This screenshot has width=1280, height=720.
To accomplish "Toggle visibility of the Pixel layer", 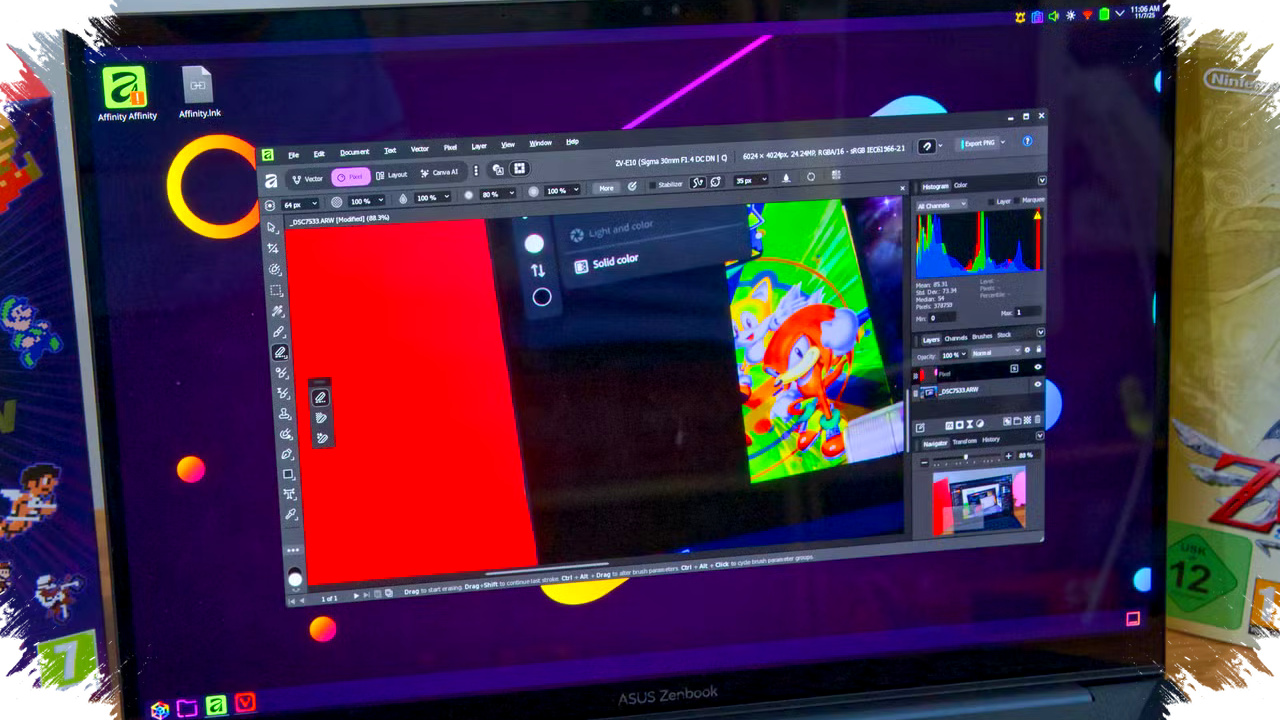I will point(1037,368).
